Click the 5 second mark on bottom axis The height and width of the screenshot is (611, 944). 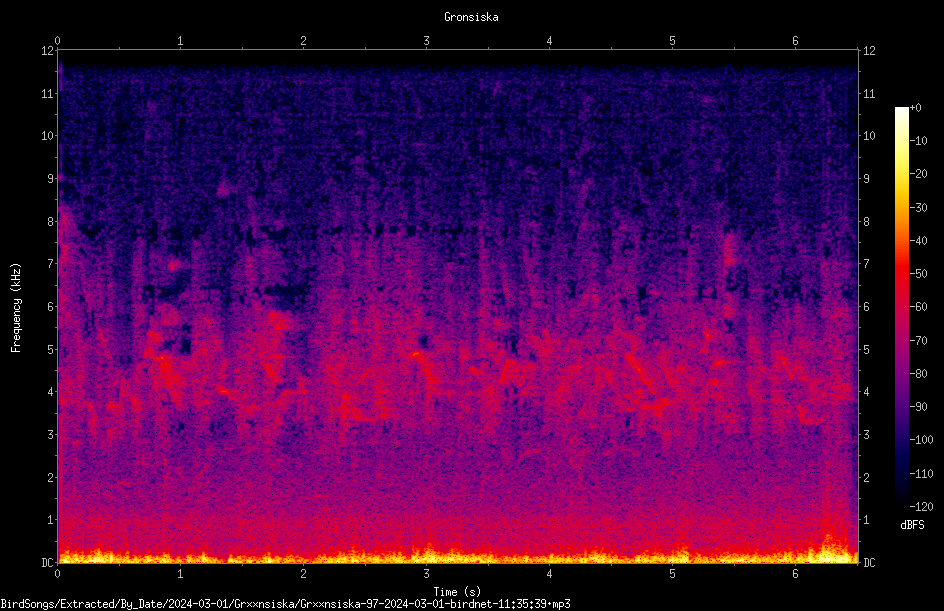click(x=672, y=574)
